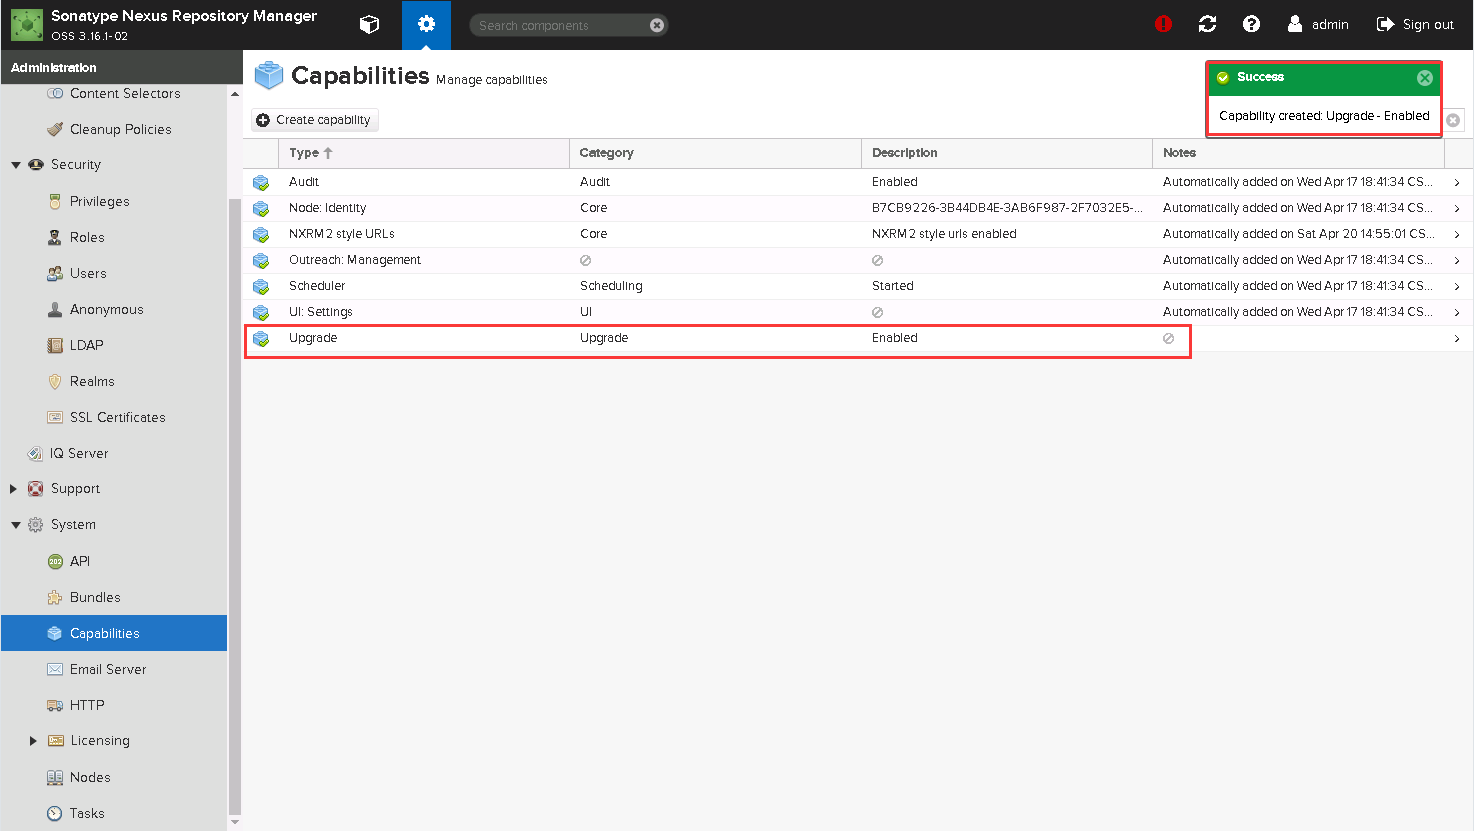Screen dimensions: 1474x831
Task: Click the NXRM2 style URLs row icon
Action: point(261,234)
